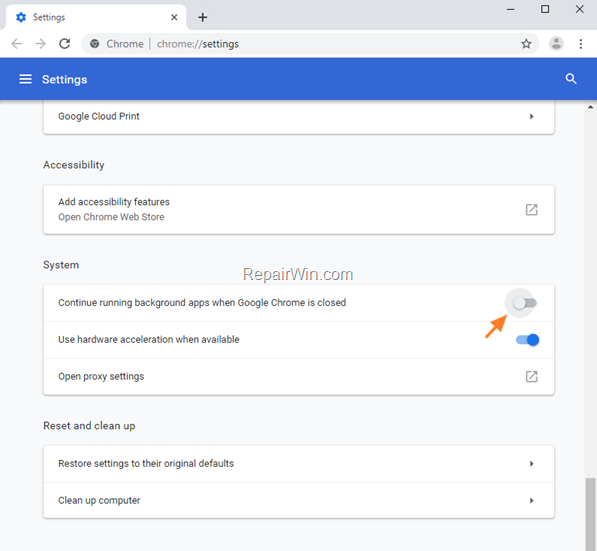Click the chrome://settings address bar

[310, 44]
